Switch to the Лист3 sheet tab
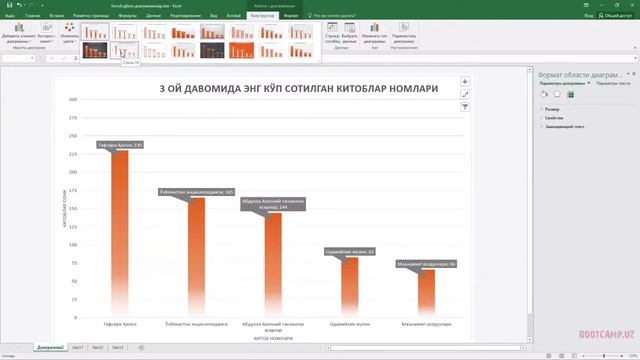 [x=118, y=348]
